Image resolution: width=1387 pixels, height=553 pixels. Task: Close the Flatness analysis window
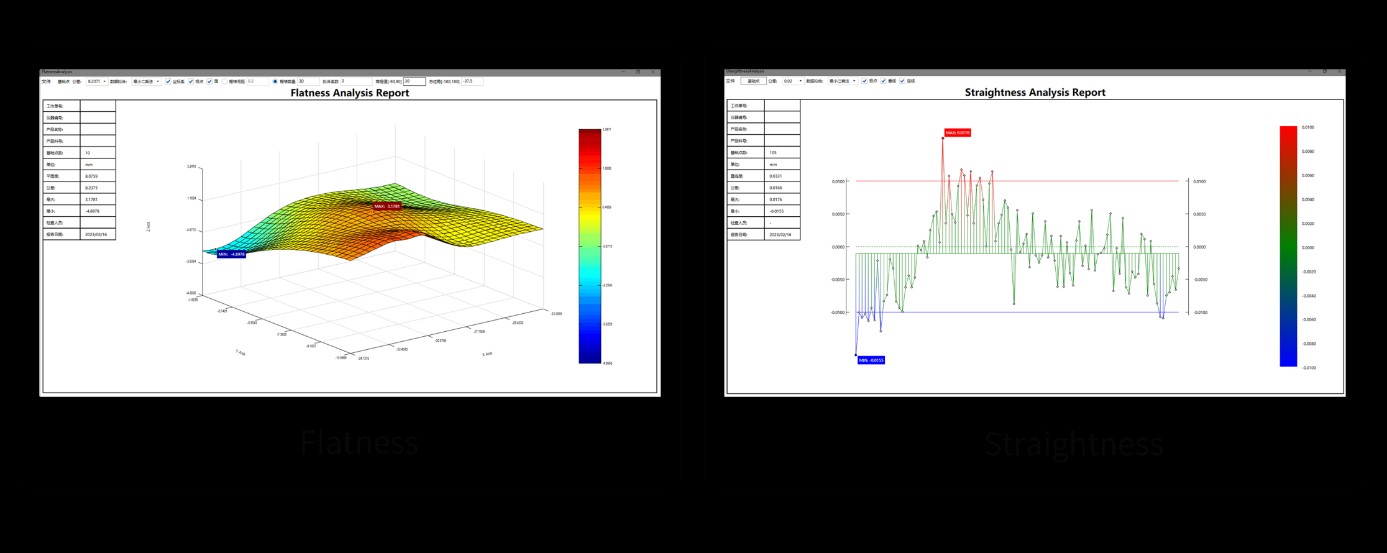pos(653,71)
